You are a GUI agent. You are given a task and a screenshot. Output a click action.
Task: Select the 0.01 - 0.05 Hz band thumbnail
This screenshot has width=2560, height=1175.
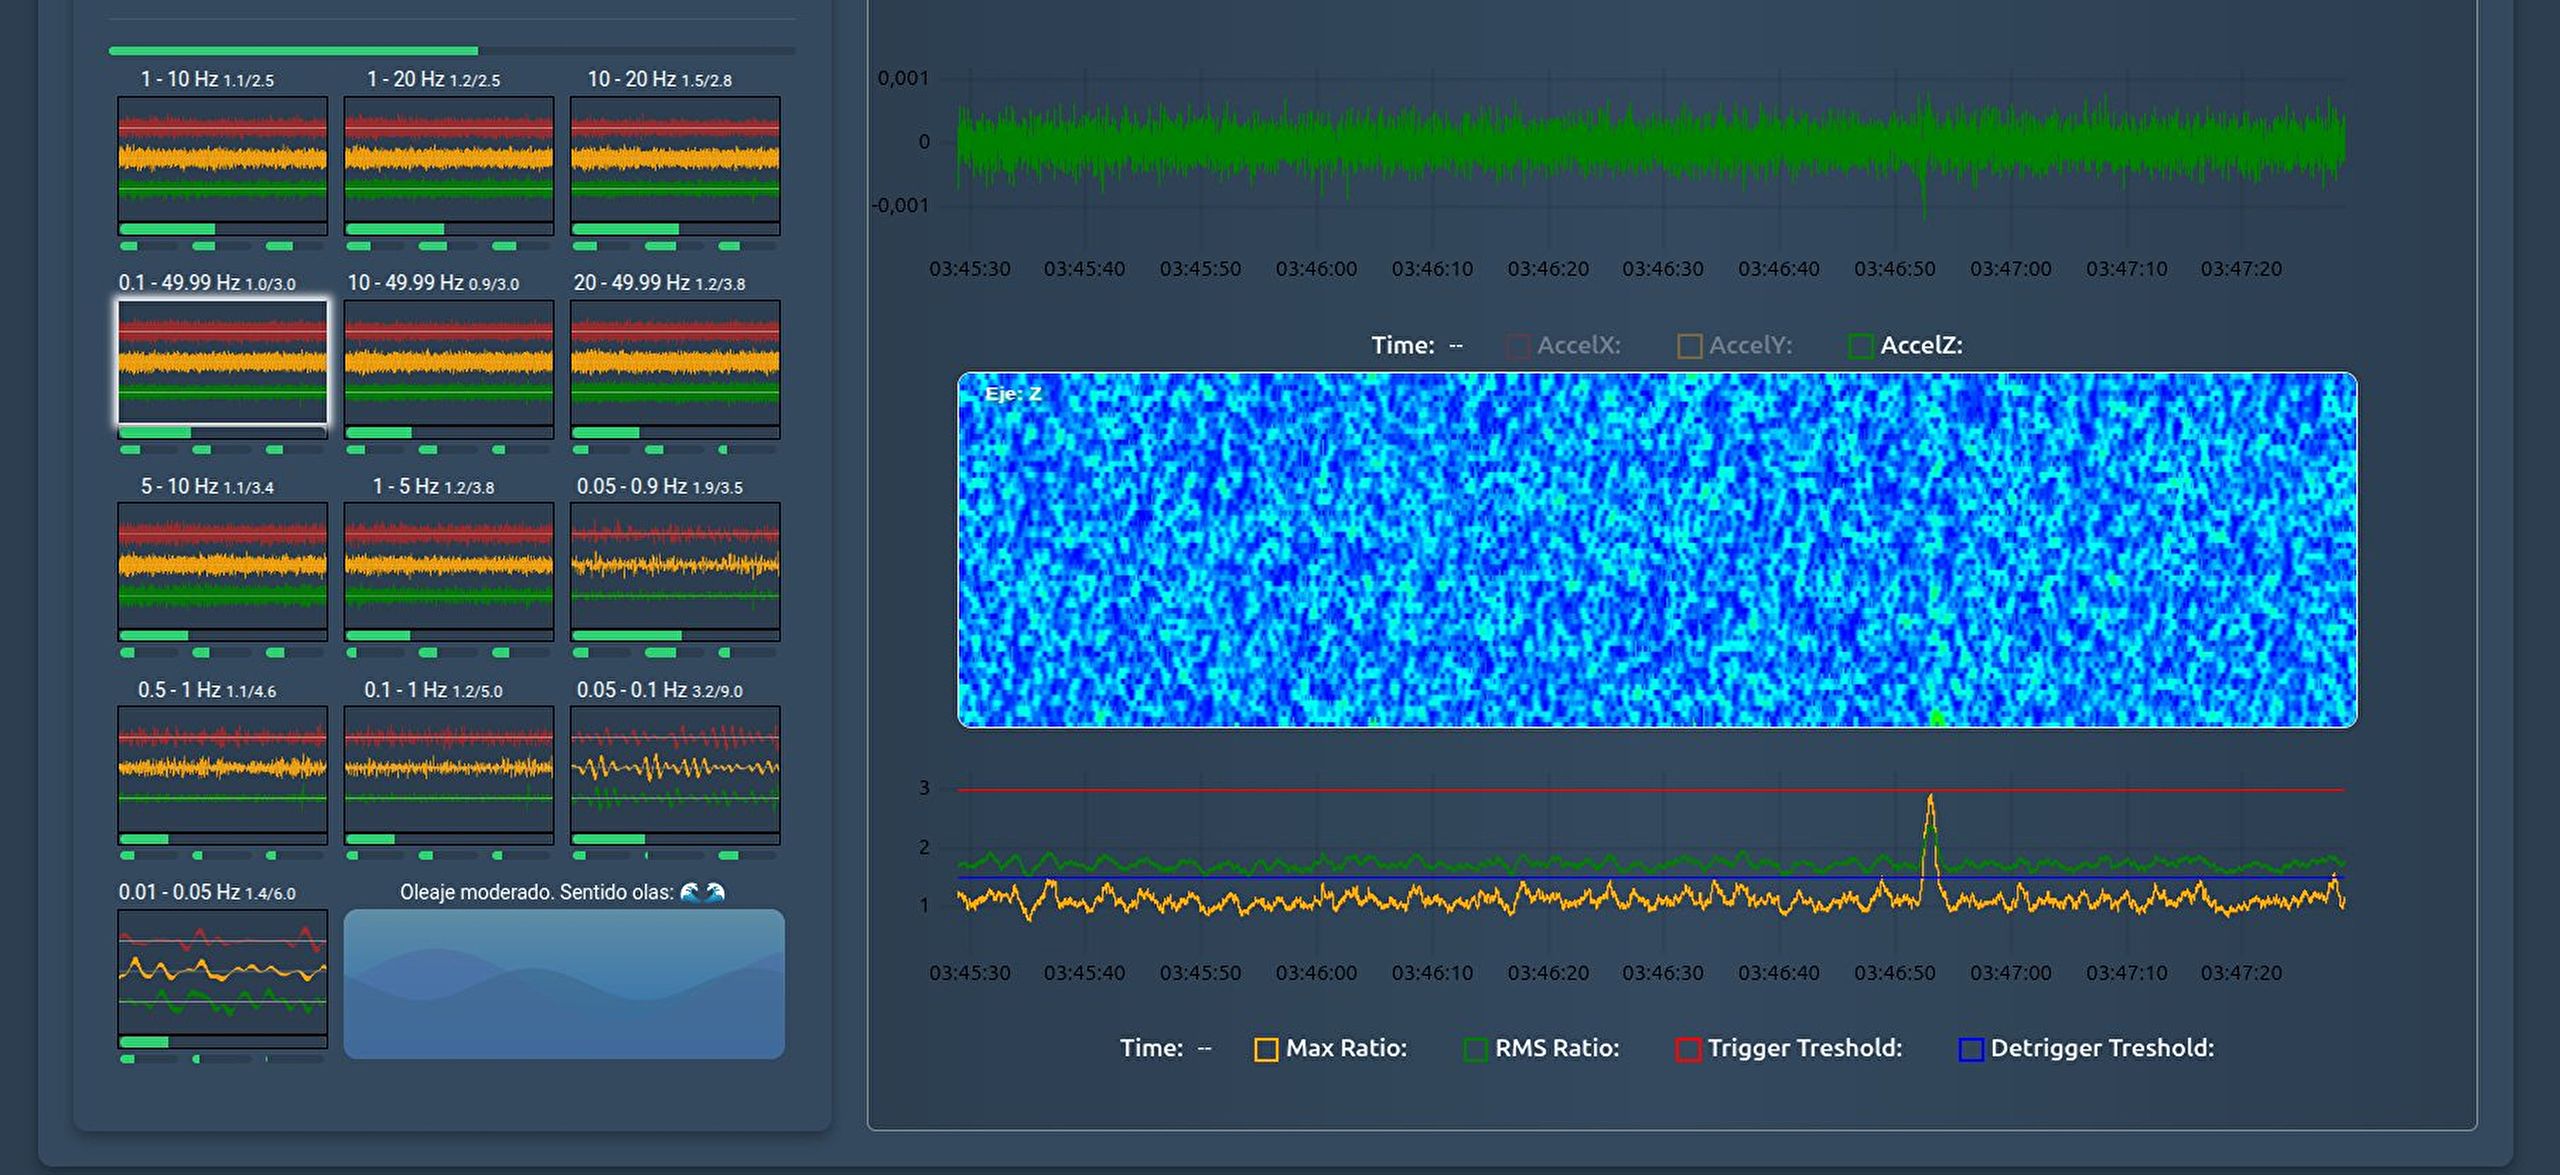(222, 972)
